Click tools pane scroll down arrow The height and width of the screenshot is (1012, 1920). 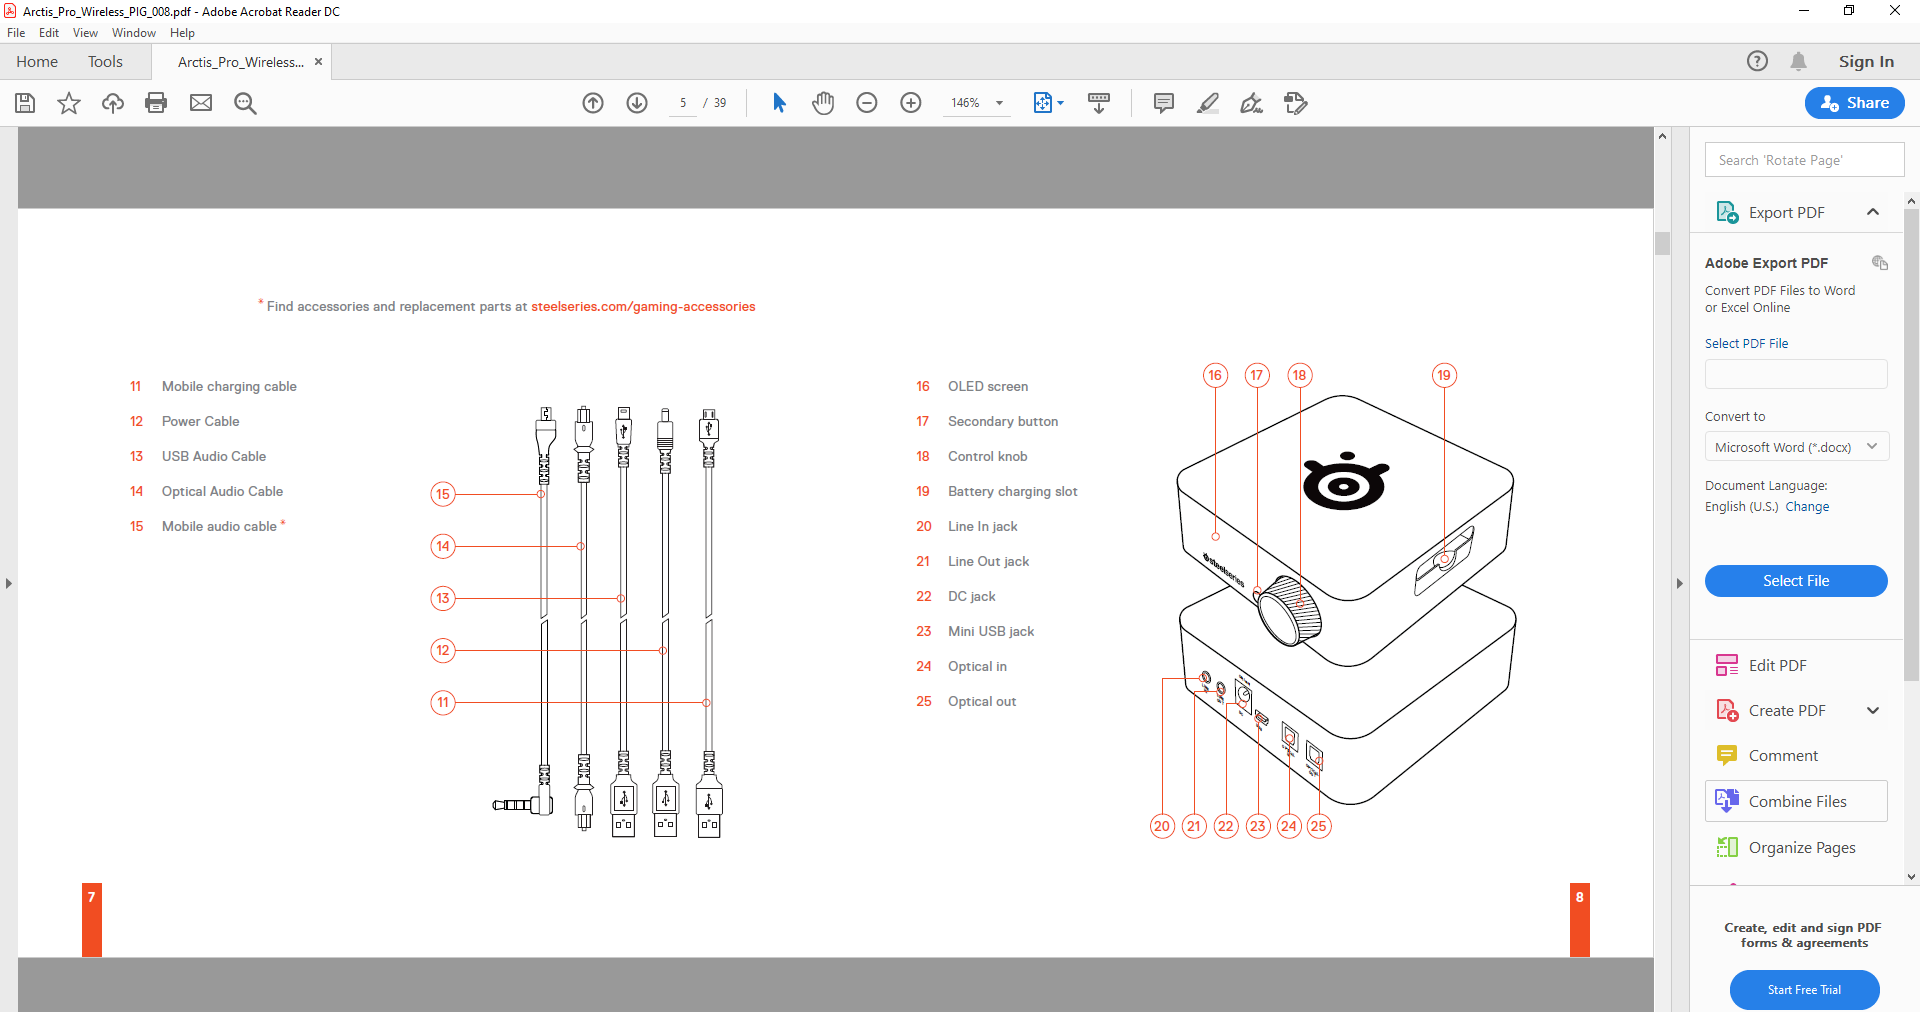[1911, 877]
